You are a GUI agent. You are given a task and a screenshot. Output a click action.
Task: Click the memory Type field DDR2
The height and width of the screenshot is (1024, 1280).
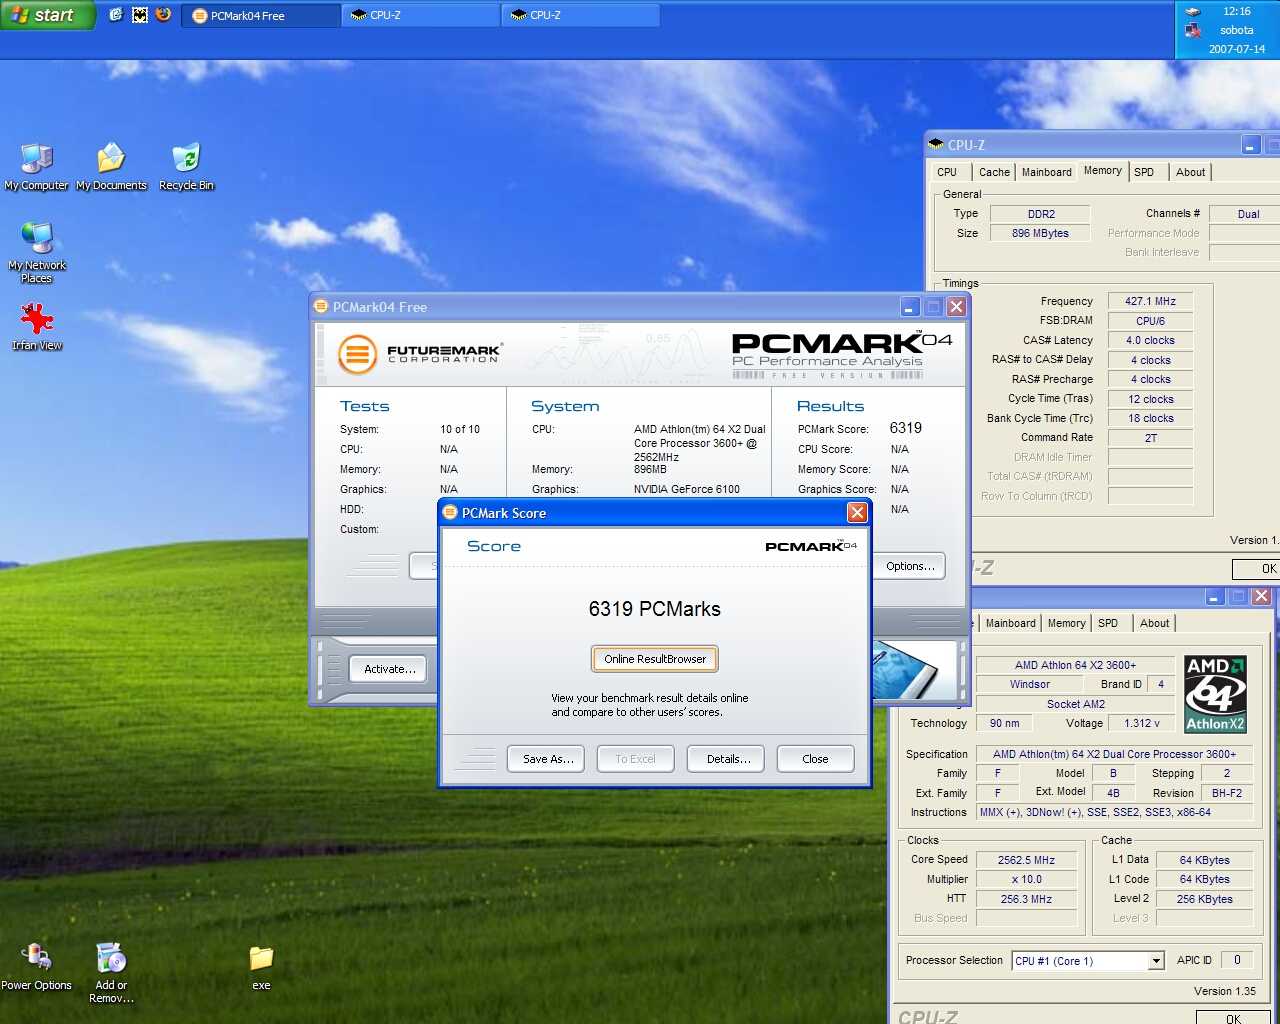1040,214
